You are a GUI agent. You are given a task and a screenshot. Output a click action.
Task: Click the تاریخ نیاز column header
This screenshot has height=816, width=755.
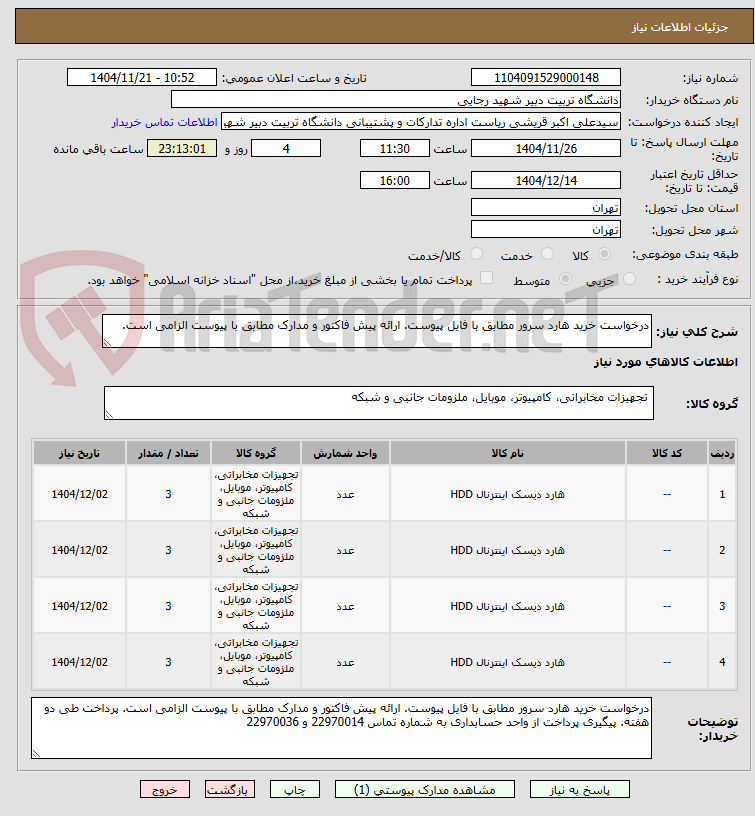(x=80, y=453)
